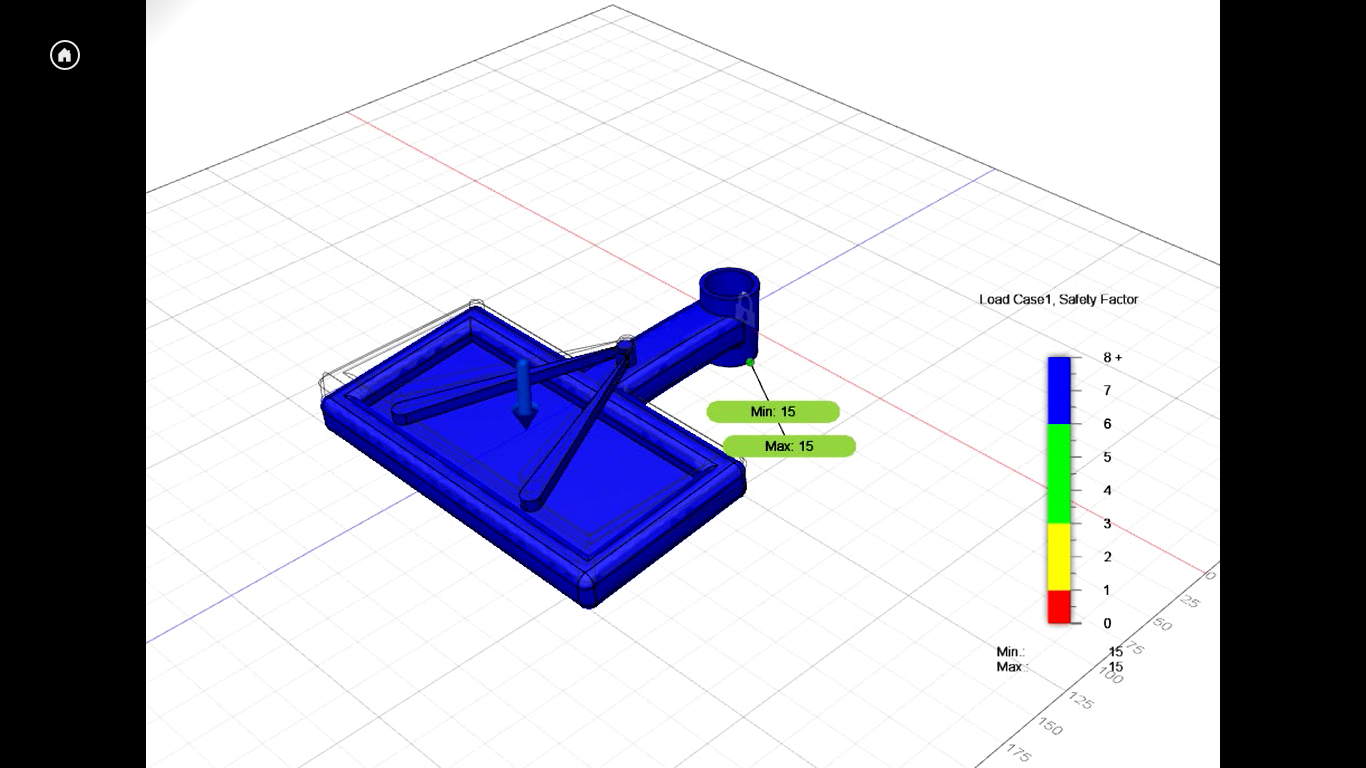Pick the yellow band of the legend
1366x768 pixels.
[x=1059, y=557]
